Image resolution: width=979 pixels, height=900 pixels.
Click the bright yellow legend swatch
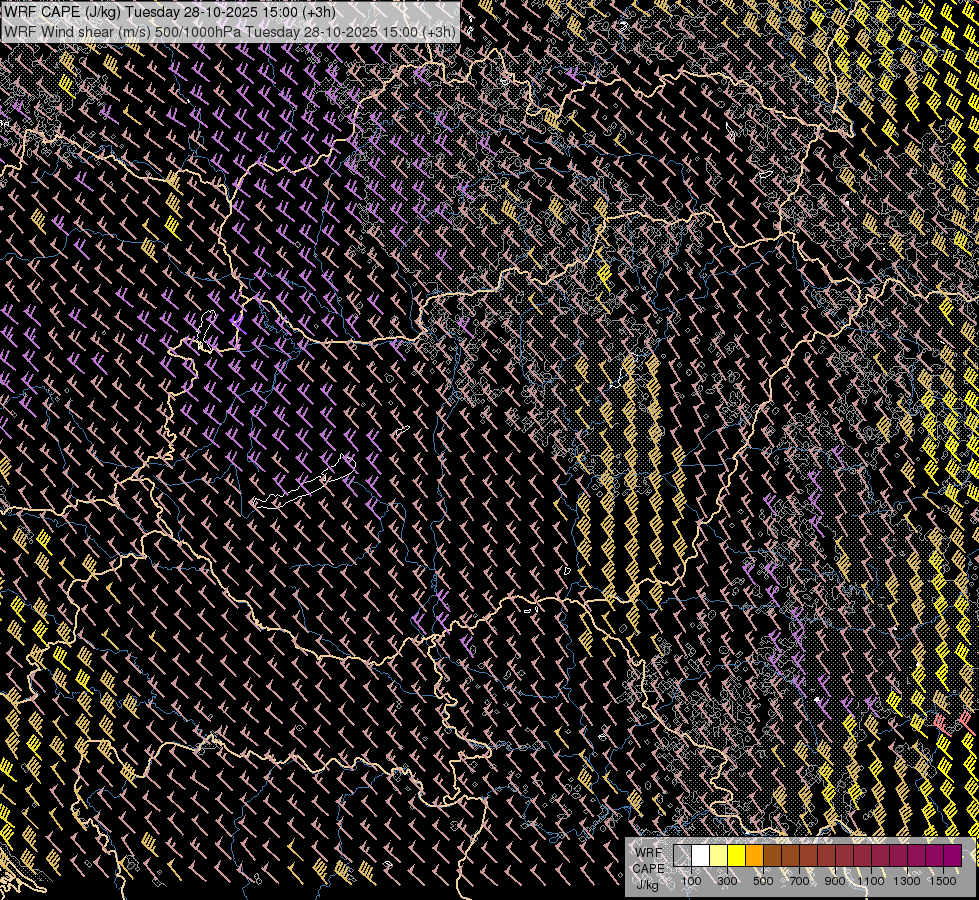(x=737, y=855)
